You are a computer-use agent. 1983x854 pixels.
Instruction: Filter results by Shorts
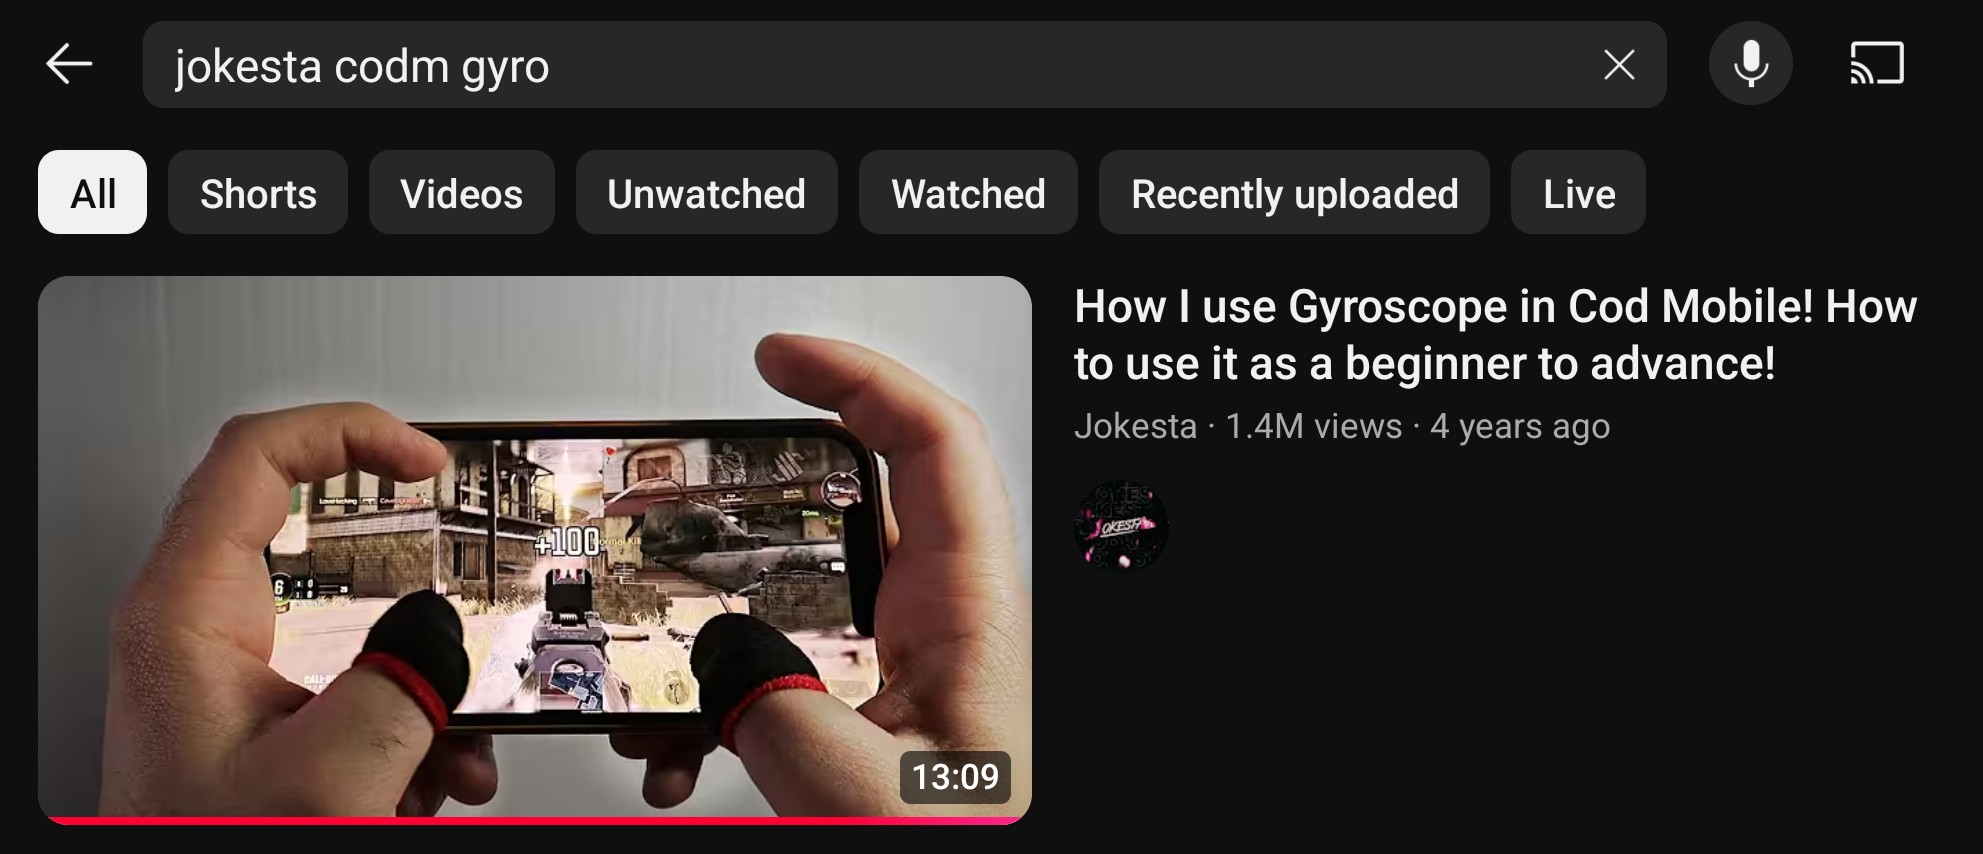tap(258, 192)
